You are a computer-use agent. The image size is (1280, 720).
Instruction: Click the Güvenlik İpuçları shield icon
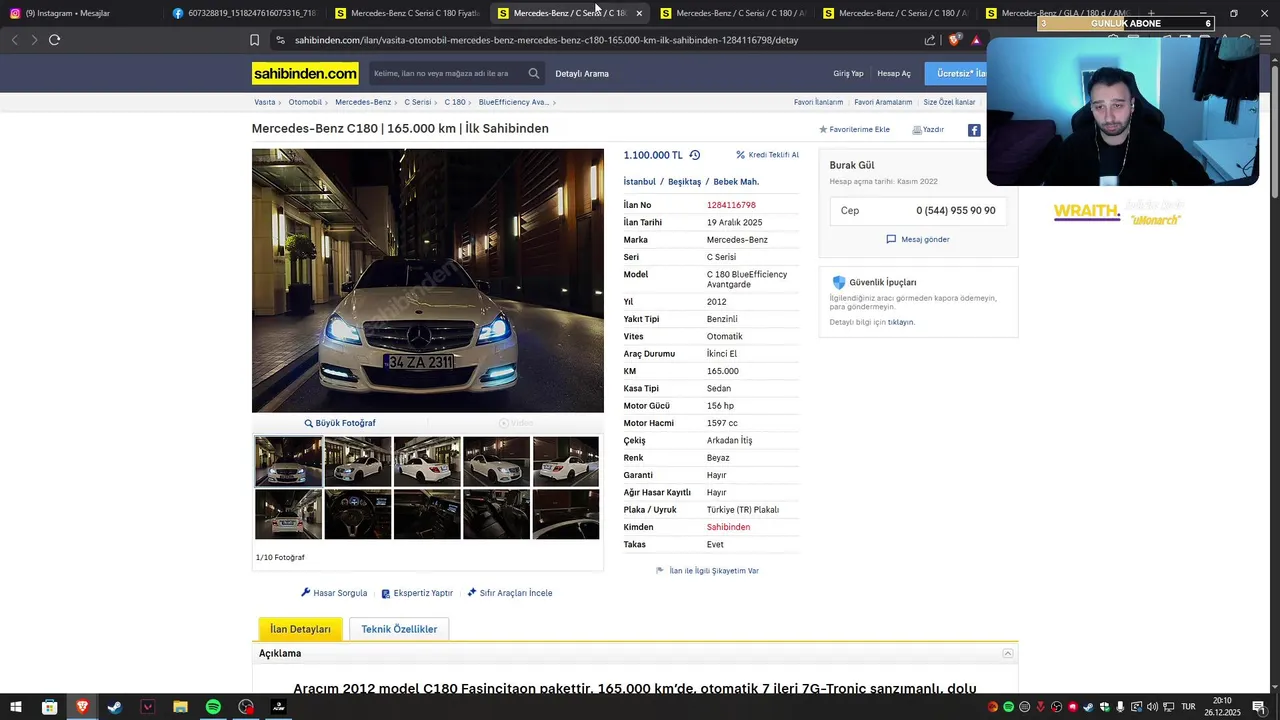click(x=839, y=282)
